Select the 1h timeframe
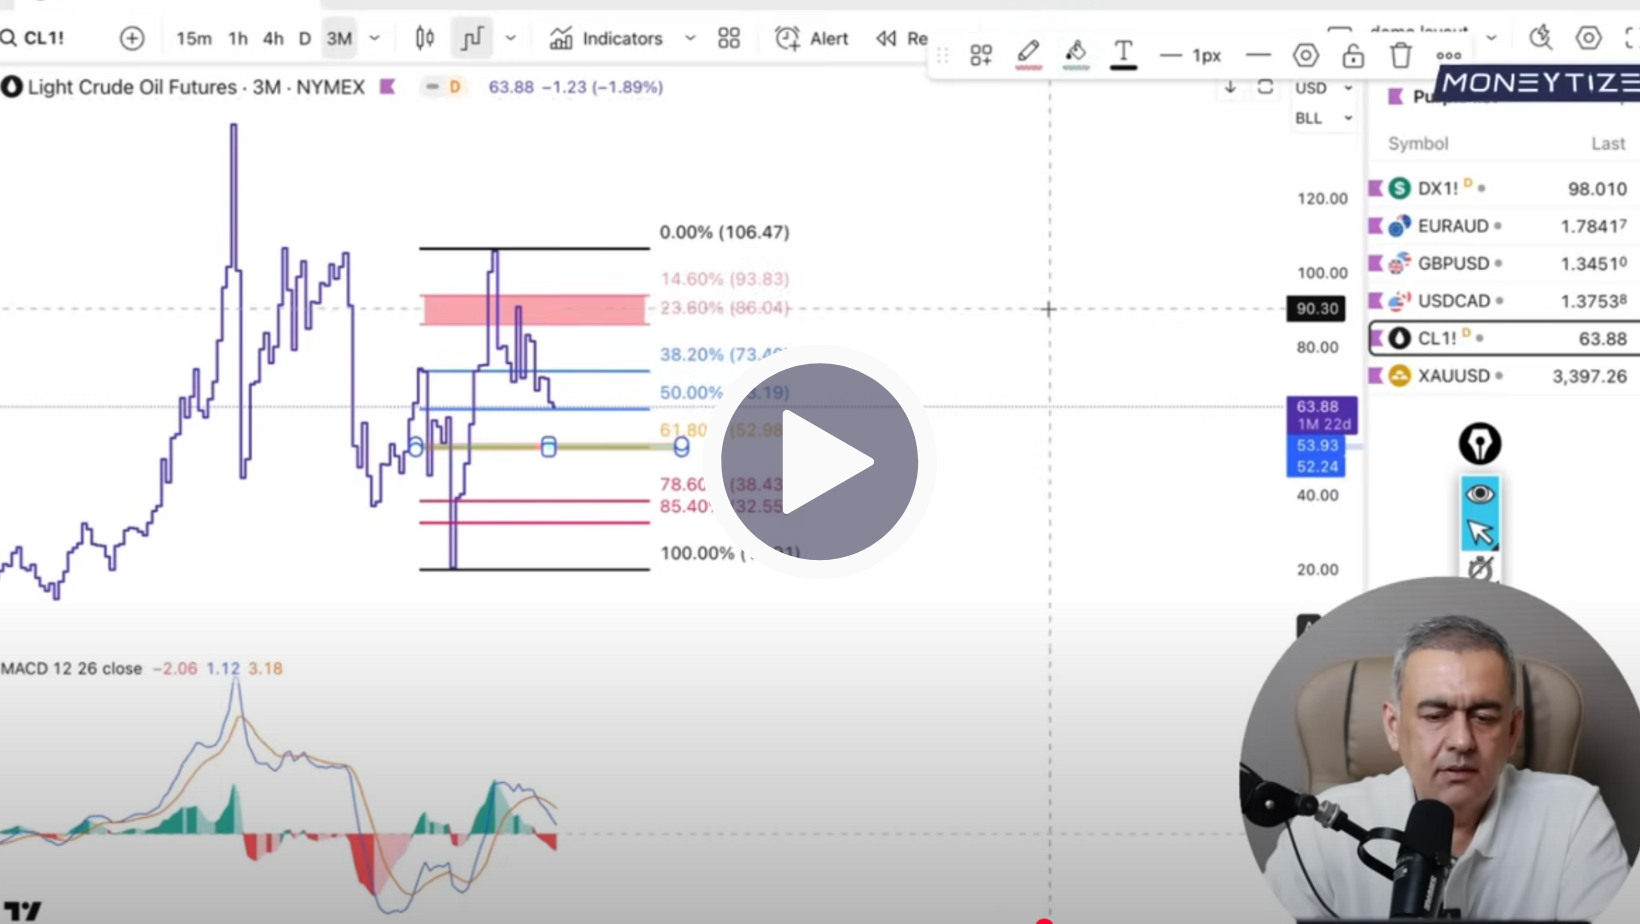 (238, 38)
